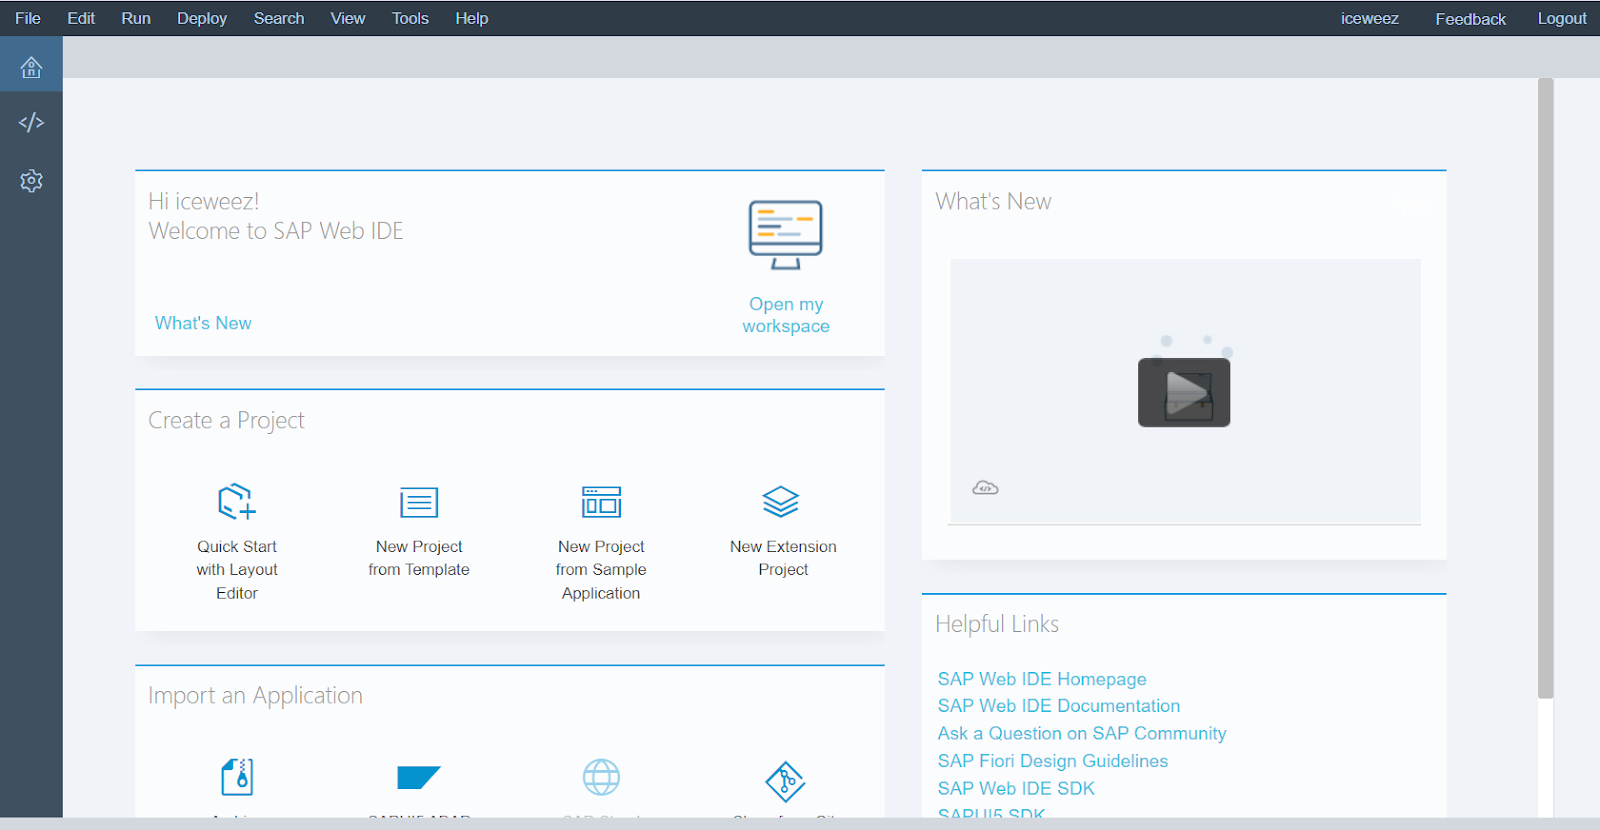Screen dimensions: 1600x830
Task: Open SAP Web IDE Documentation link
Action: (1059, 706)
